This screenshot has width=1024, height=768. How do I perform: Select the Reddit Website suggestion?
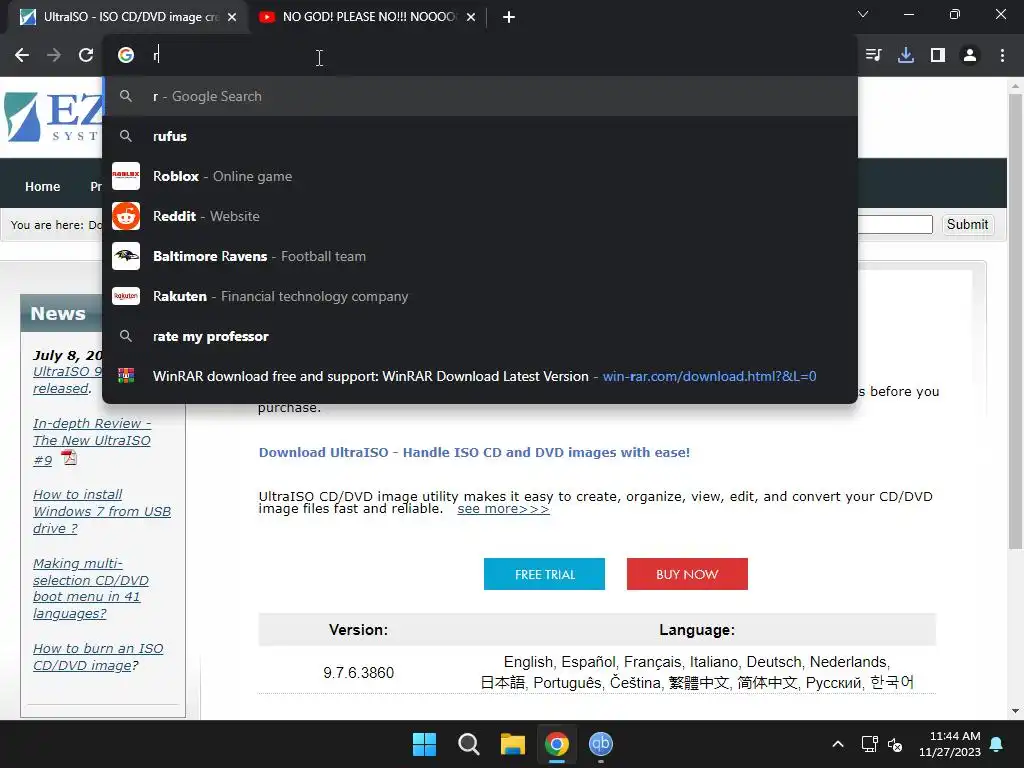click(x=479, y=216)
